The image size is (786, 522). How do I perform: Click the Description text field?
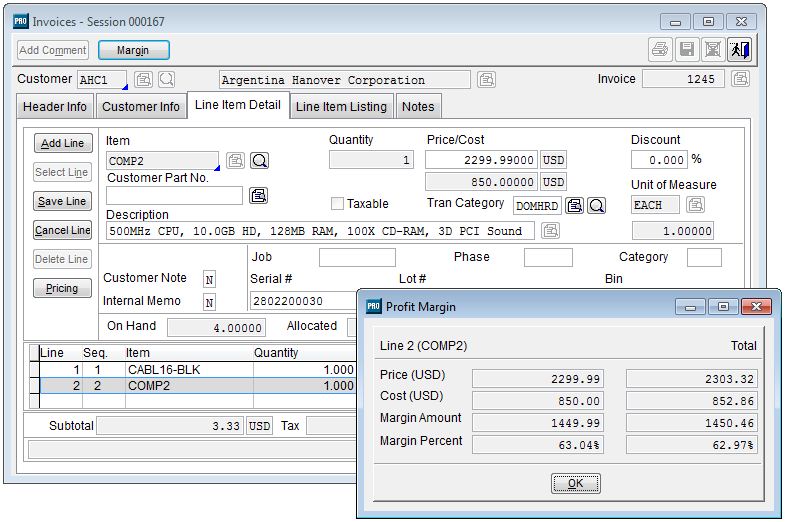[x=320, y=231]
